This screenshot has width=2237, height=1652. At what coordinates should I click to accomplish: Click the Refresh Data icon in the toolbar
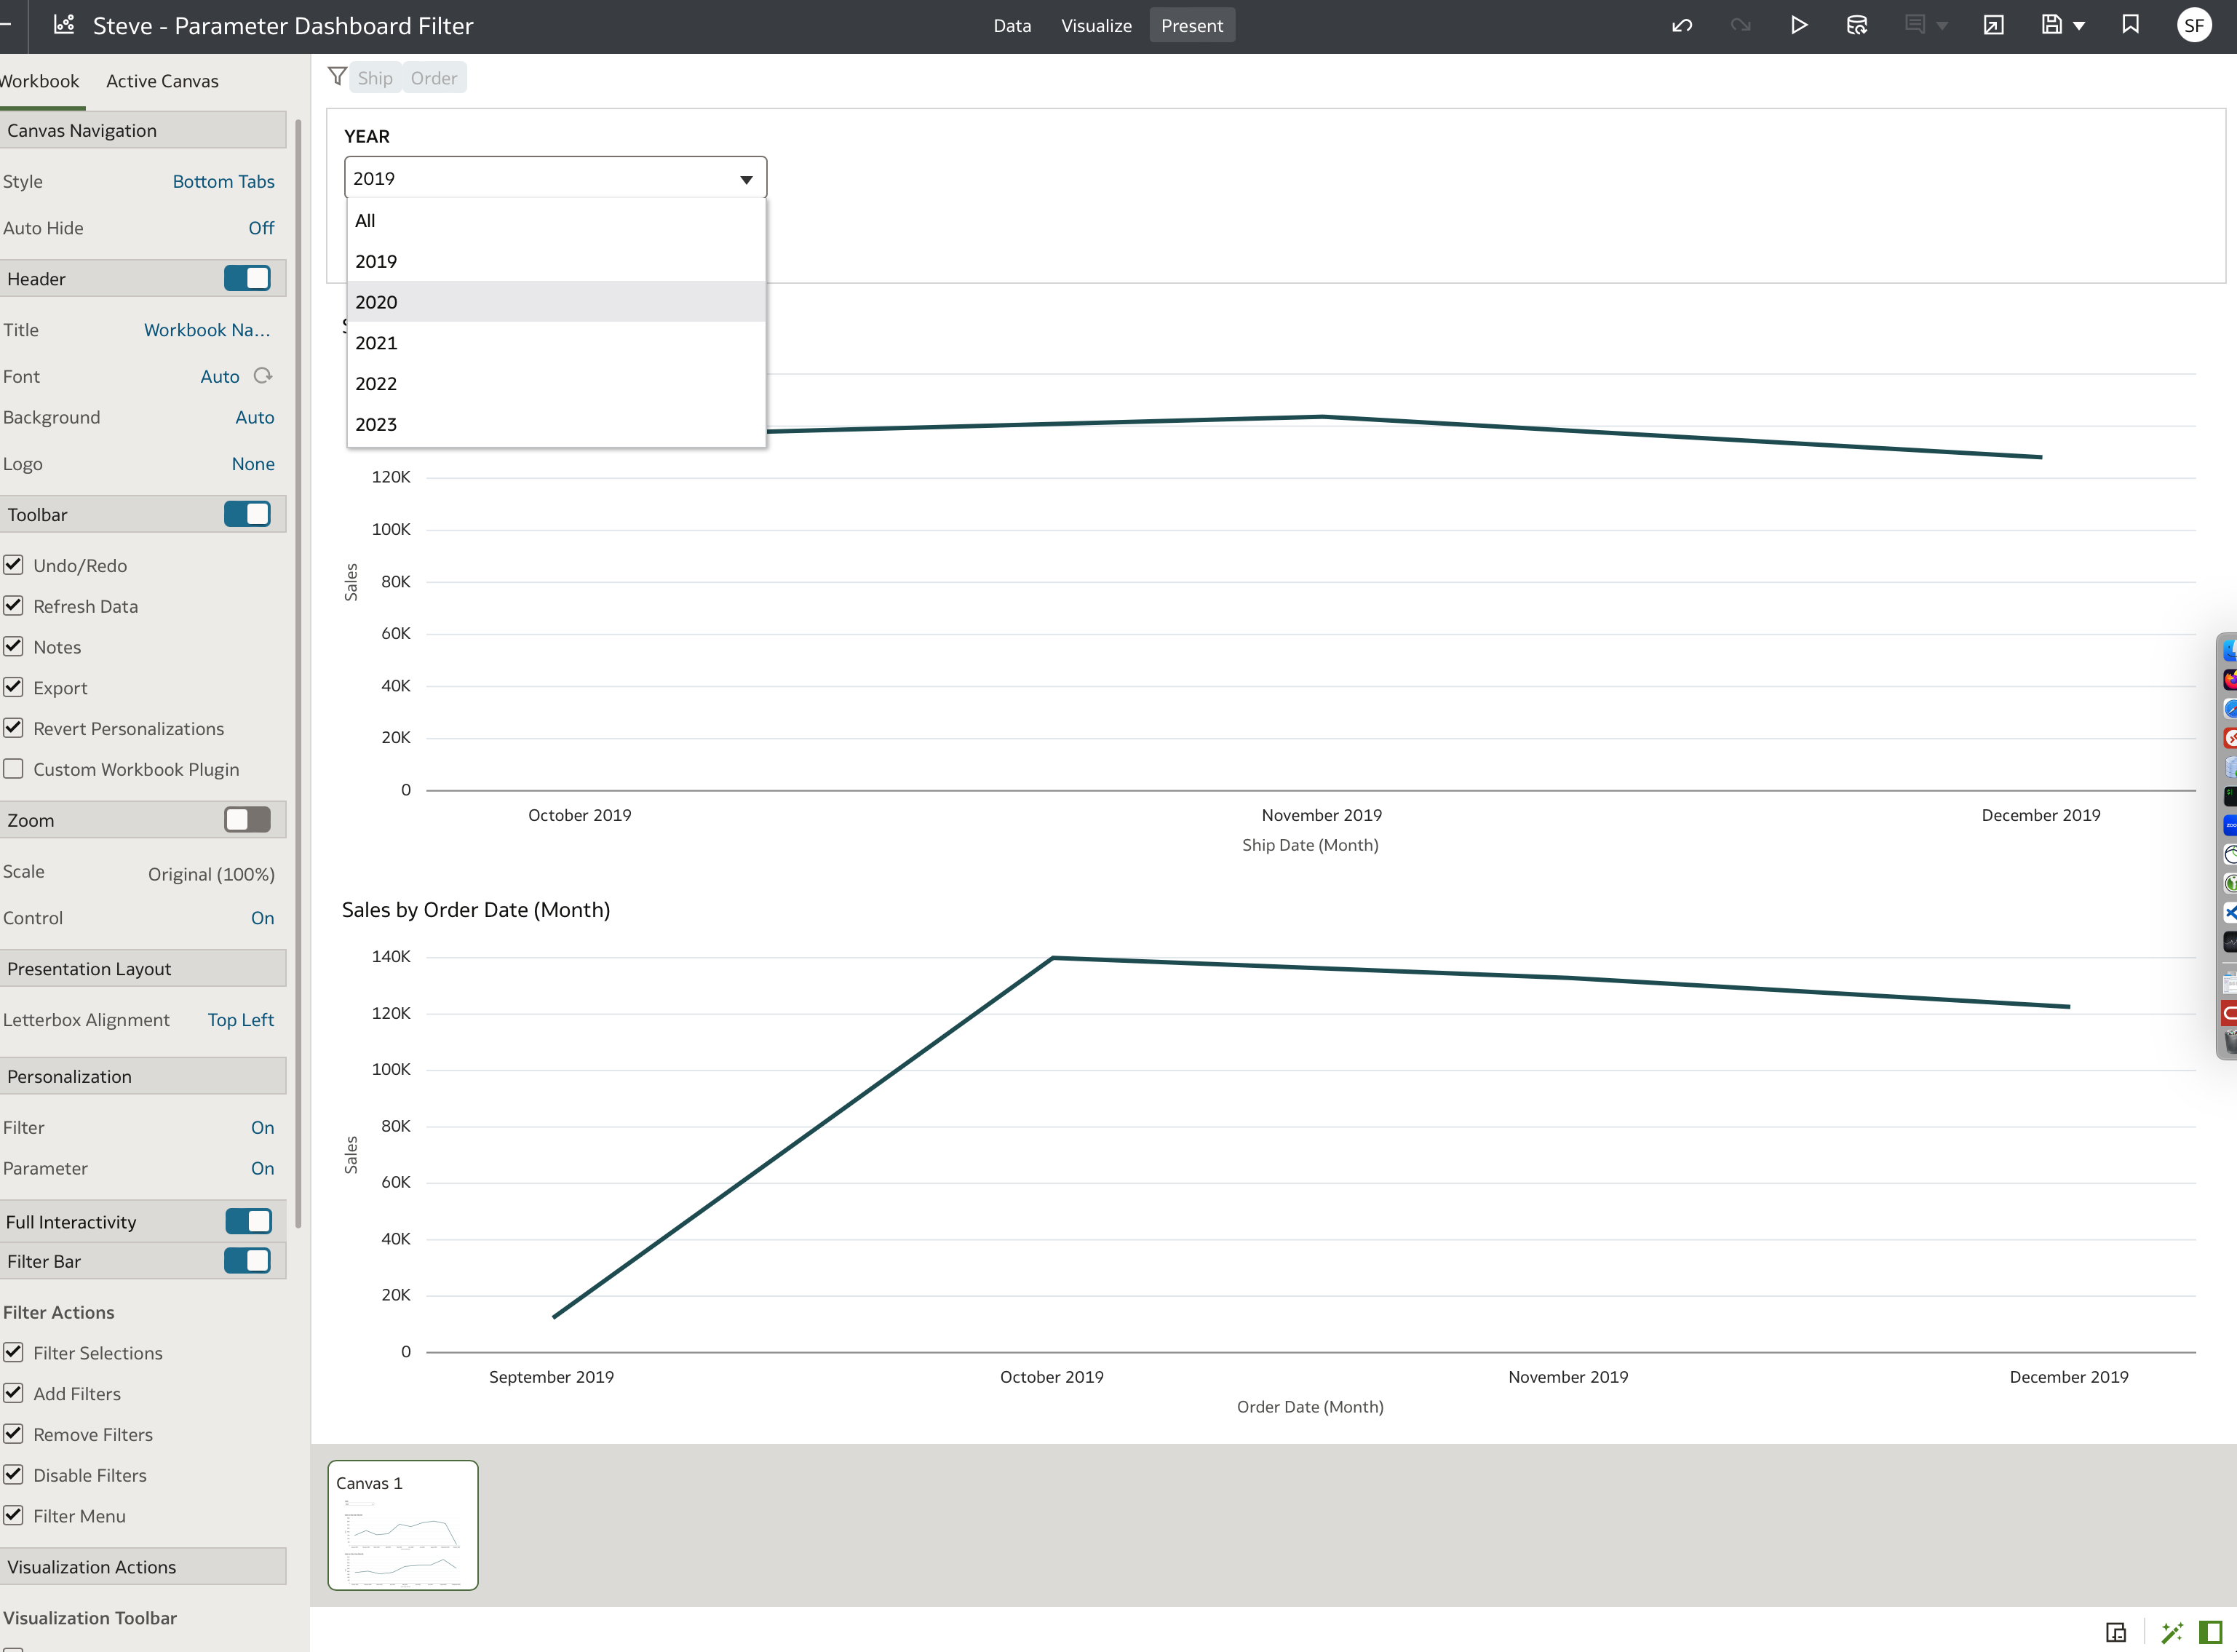pos(1857,25)
